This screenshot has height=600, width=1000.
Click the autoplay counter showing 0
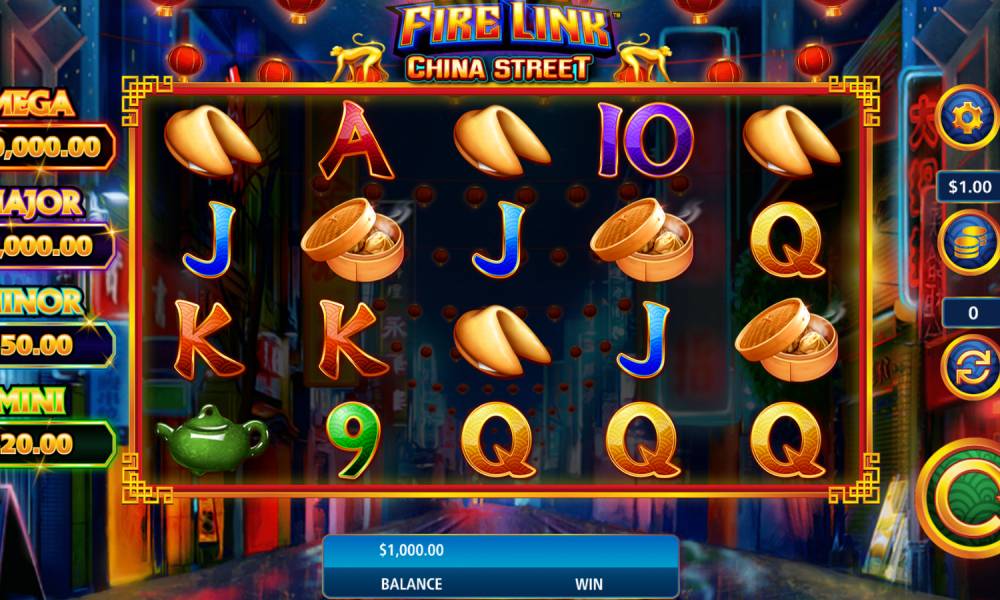pos(972,312)
